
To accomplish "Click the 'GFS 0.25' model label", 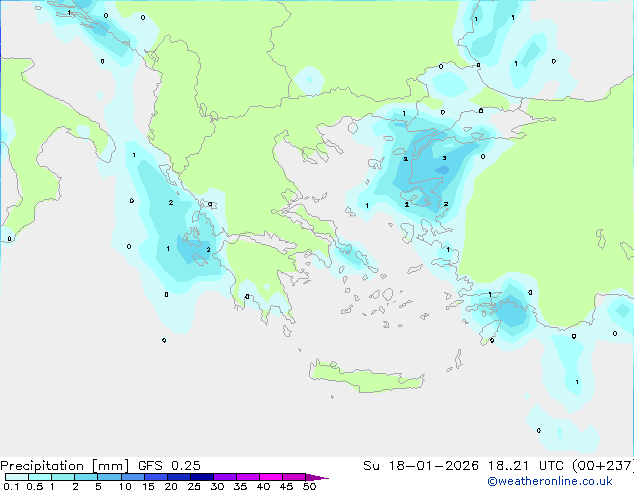I will click(x=169, y=466).
